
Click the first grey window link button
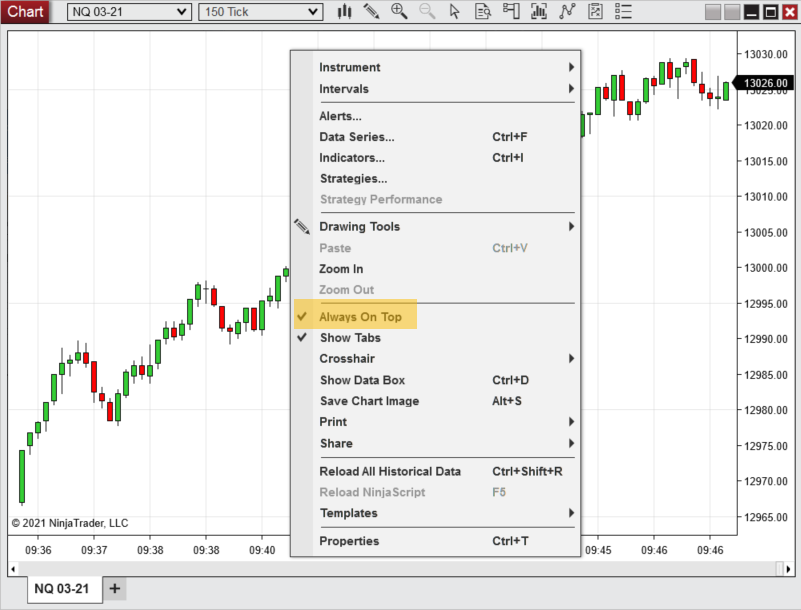pos(713,12)
